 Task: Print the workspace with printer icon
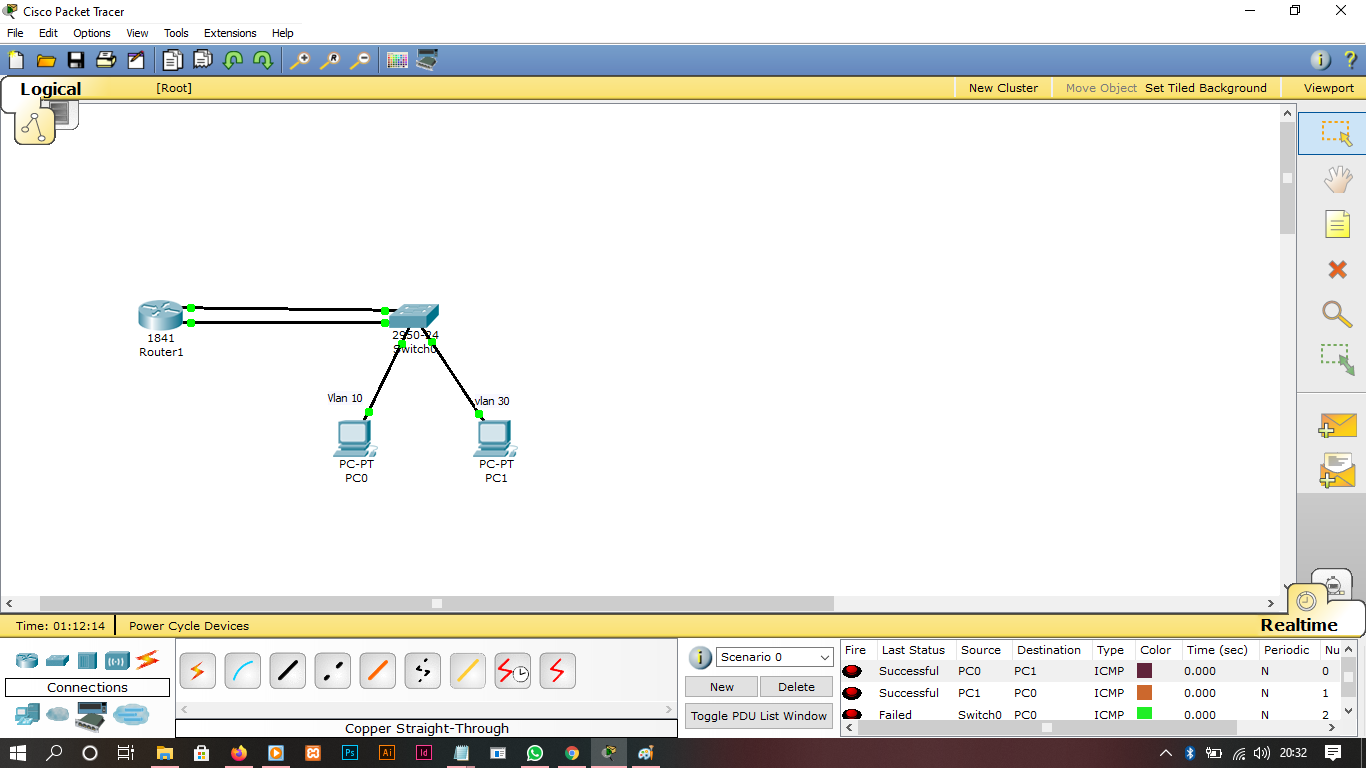pos(105,60)
